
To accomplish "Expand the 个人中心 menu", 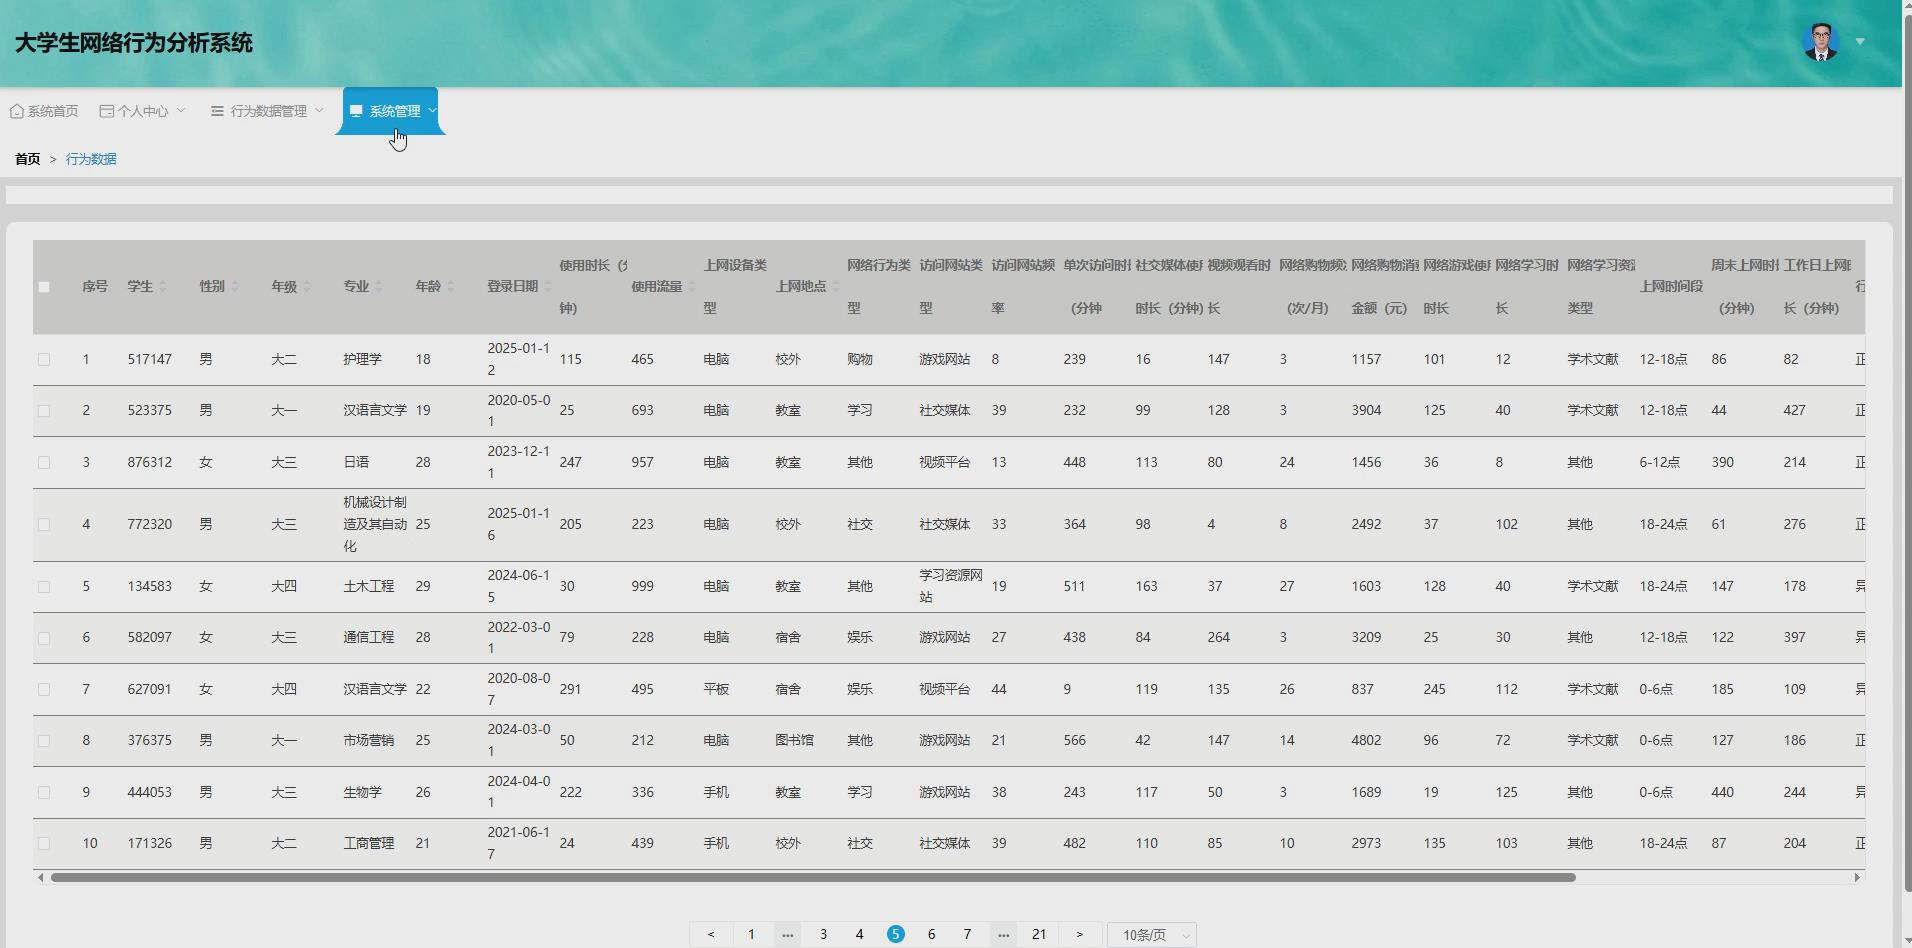I will pyautogui.click(x=142, y=111).
